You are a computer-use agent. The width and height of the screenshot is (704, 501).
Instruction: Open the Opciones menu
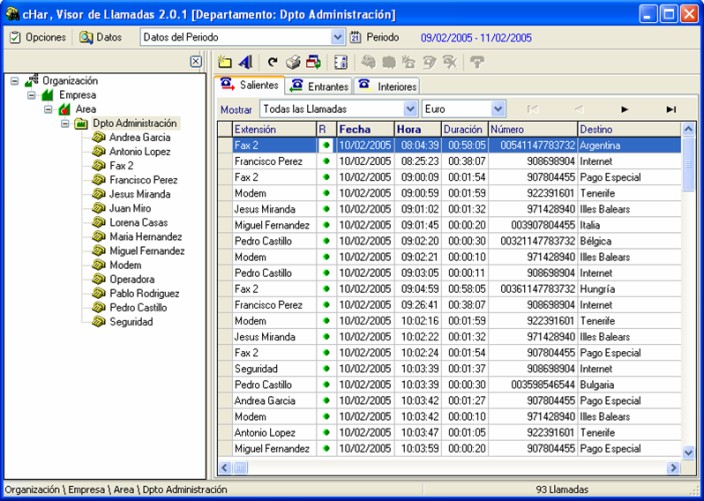(x=38, y=37)
